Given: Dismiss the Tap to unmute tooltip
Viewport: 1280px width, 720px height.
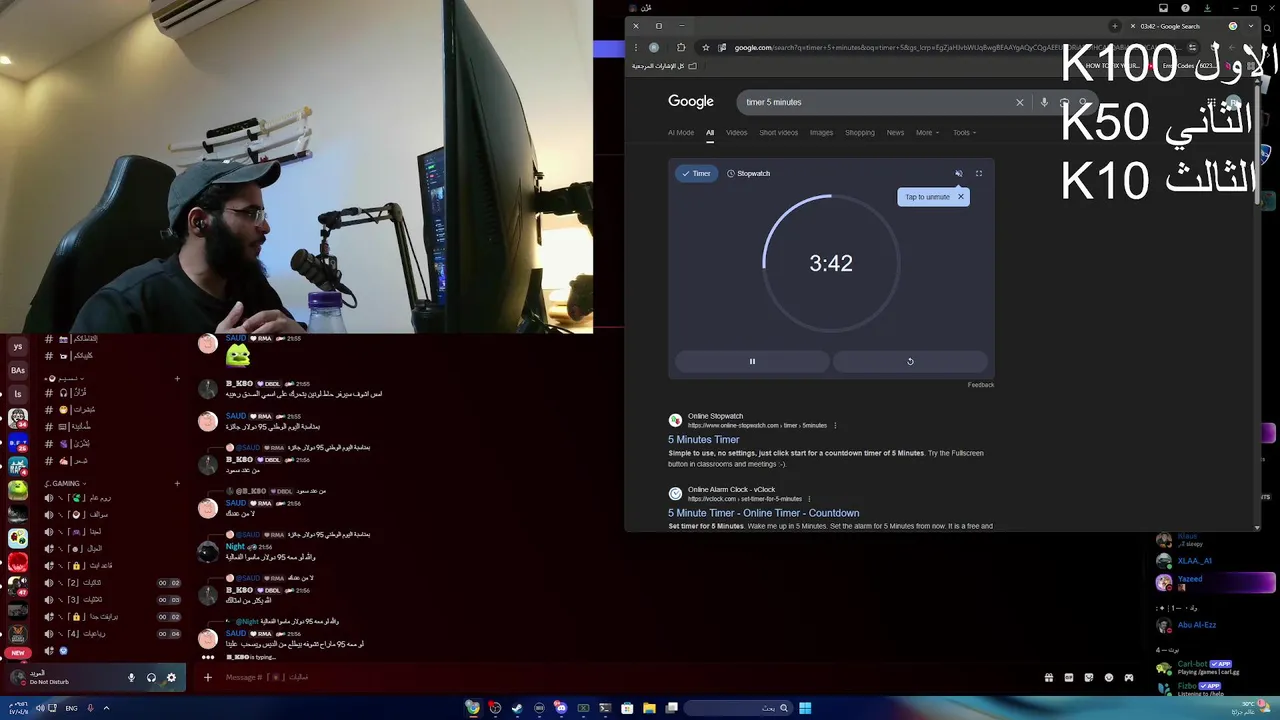Looking at the screenshot, I should tap(961, 197).
